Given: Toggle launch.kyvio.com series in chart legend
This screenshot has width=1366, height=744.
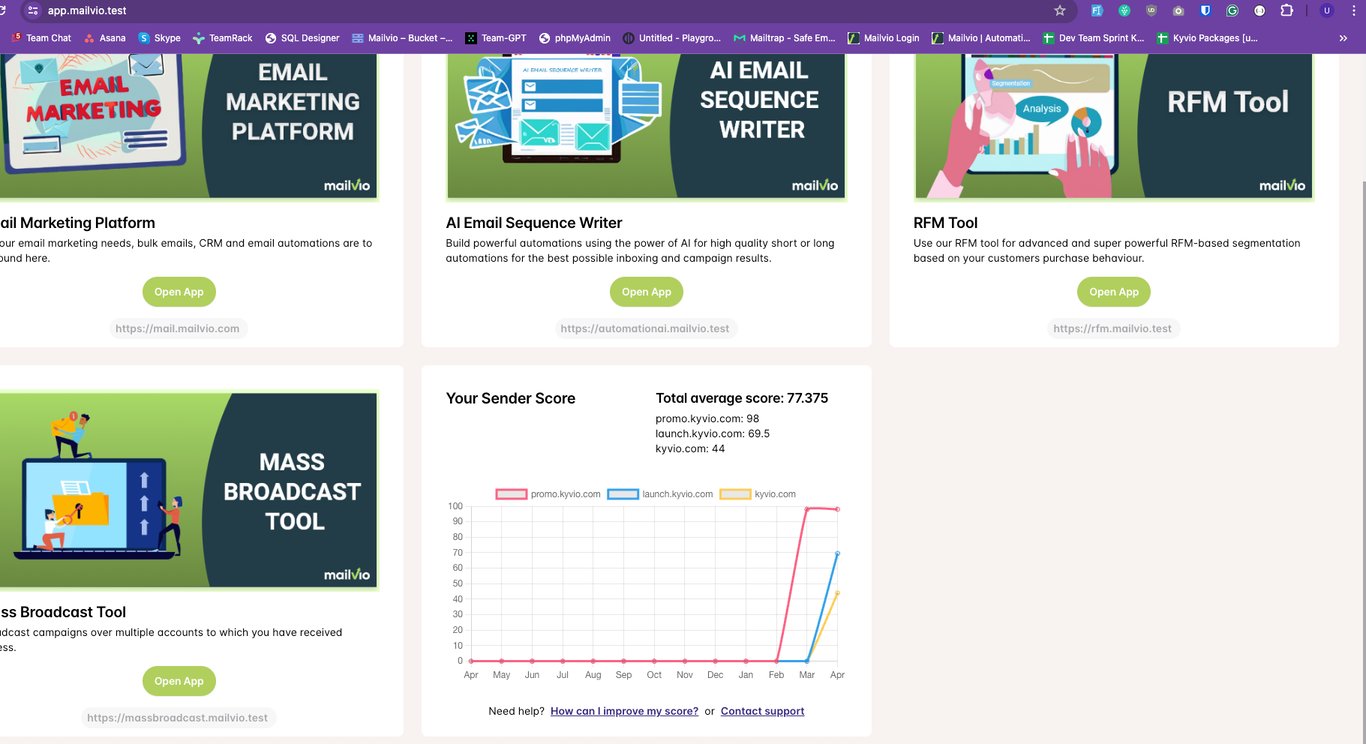Looking at the screenshot, I should (660, 494).
